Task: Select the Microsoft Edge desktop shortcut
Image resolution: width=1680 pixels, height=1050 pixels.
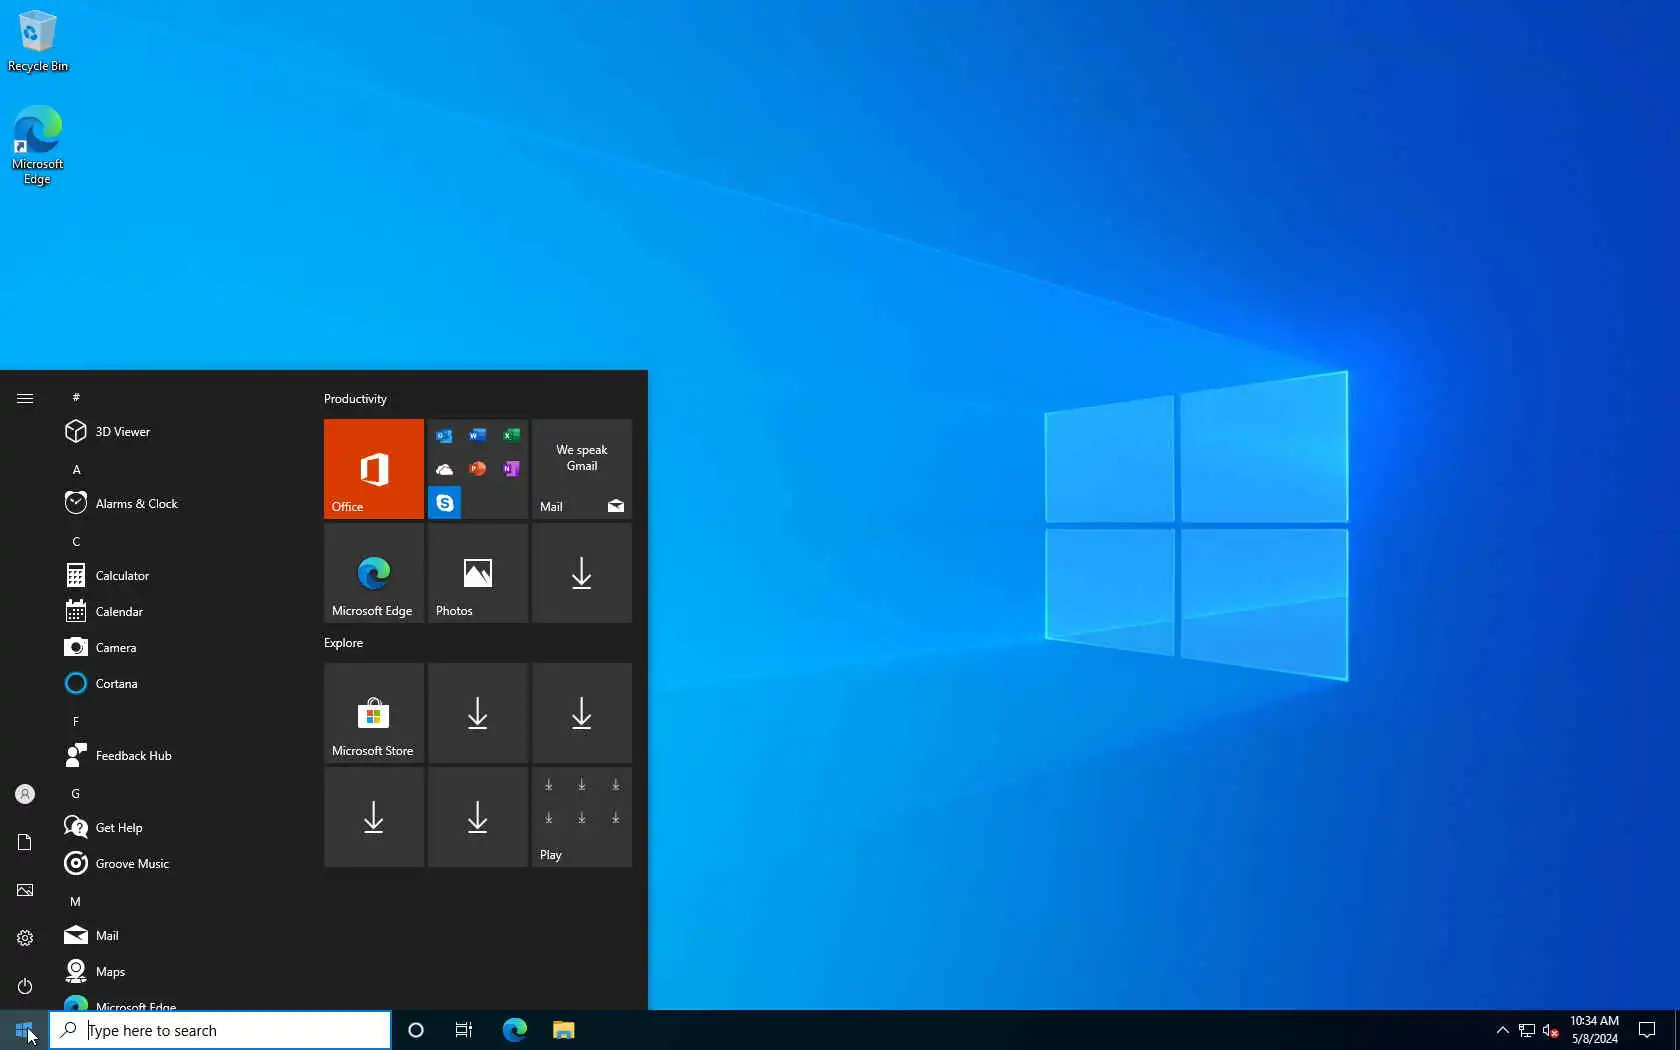Action: click(38, 145)
